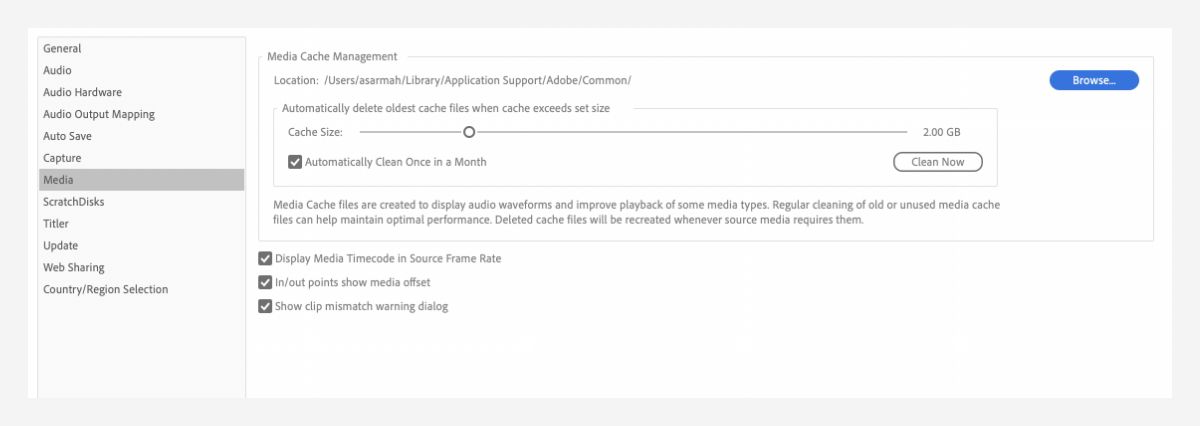Switch to Titler settings

[56, 224]
